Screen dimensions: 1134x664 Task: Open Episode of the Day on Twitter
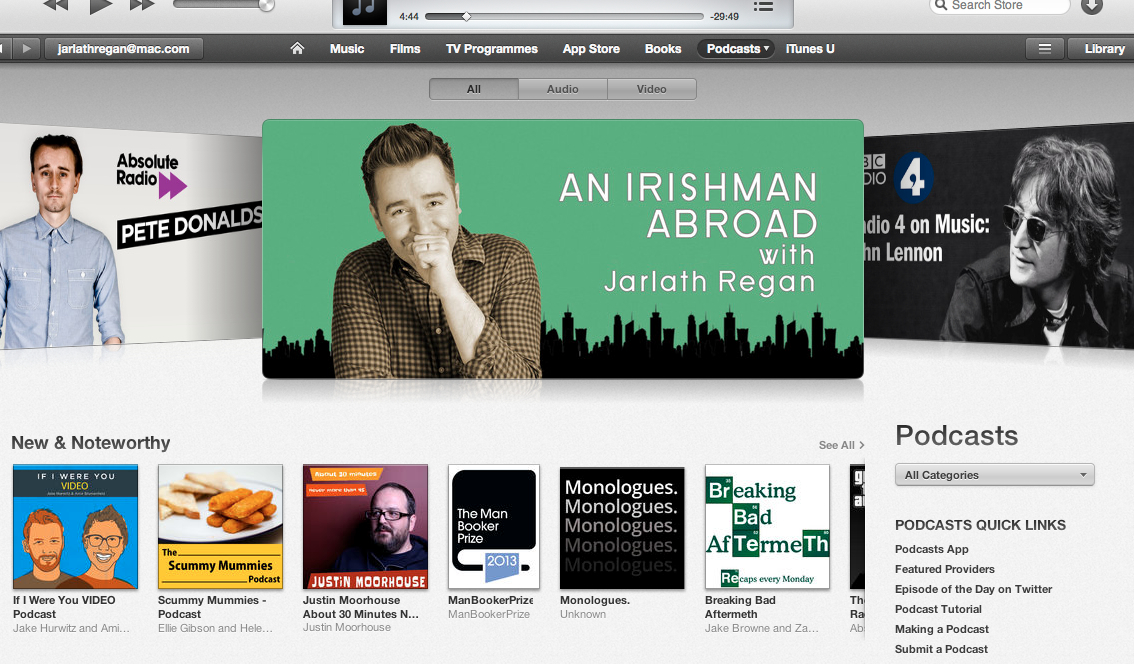coord(973,589)
